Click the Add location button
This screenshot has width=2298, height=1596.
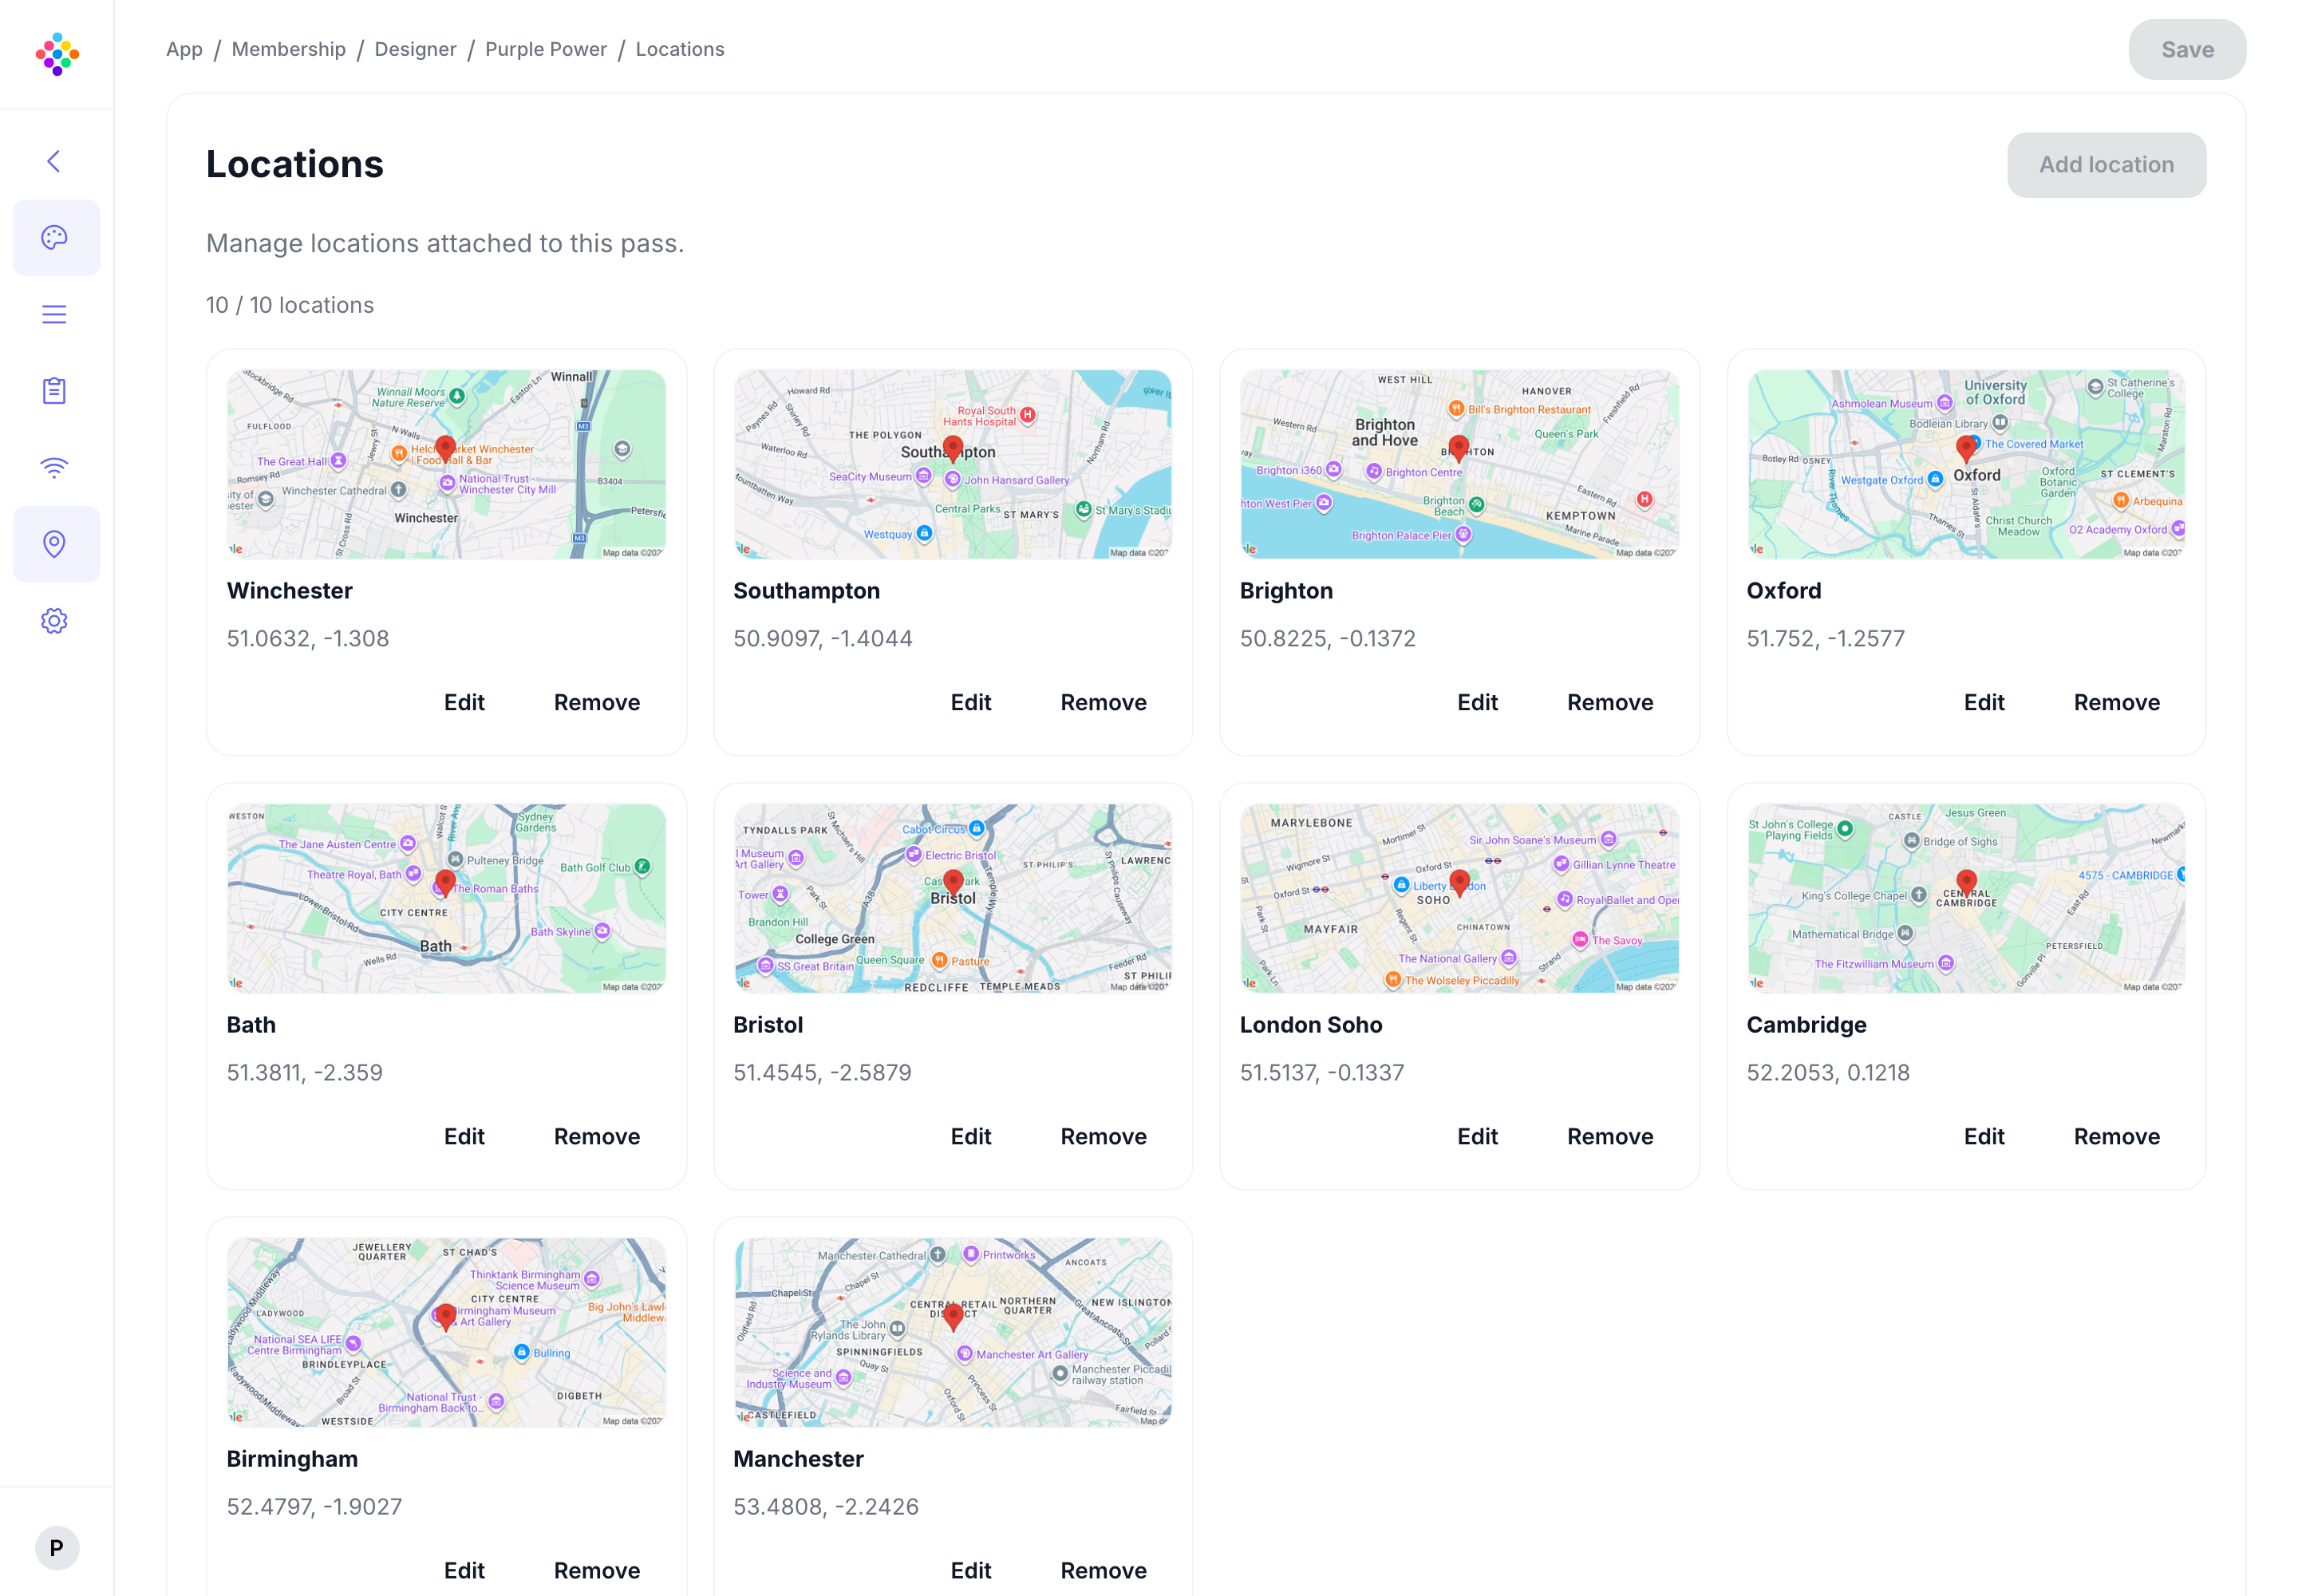pos(2106,165)
